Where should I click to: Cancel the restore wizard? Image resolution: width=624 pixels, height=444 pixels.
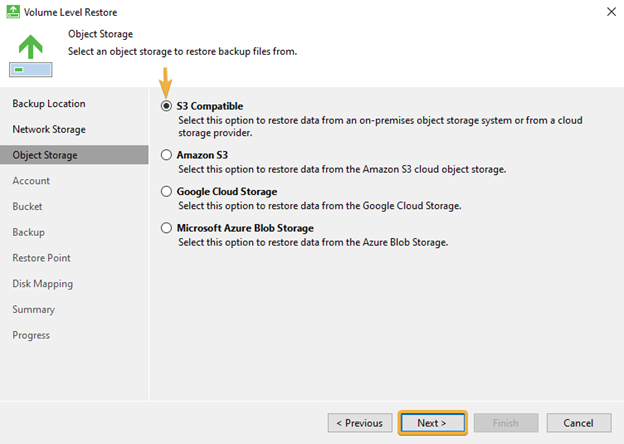(x=579, y=423)
